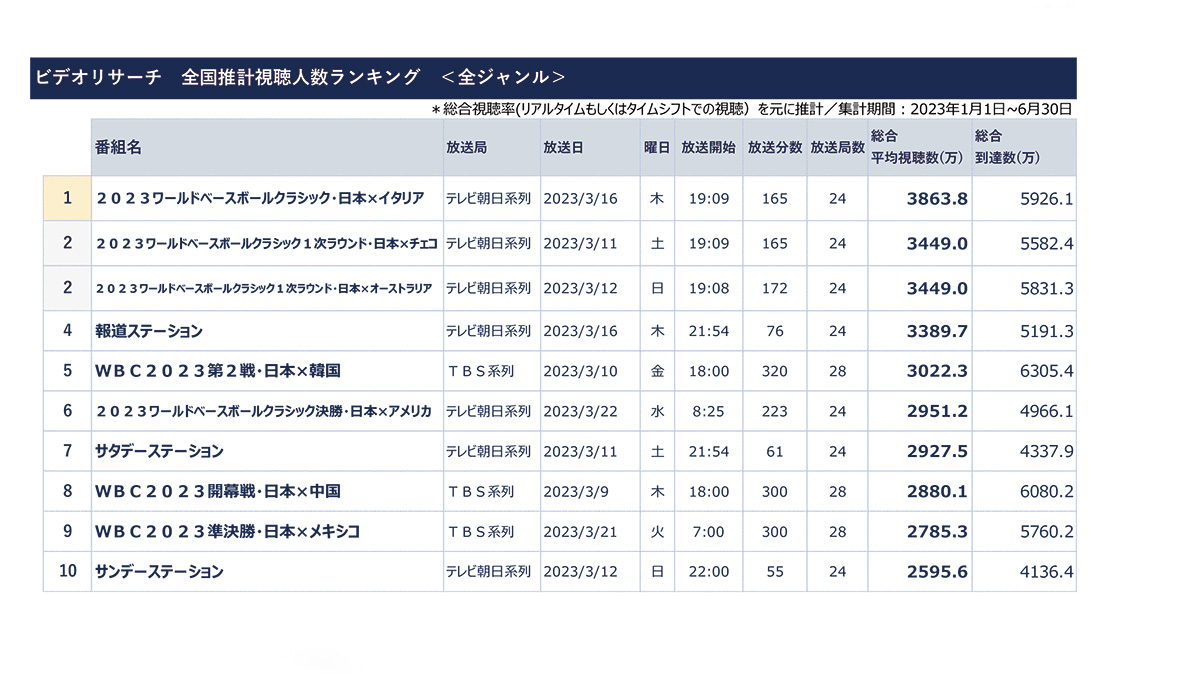Select the 報道ステーション program name
Image resolution: width=1200 pixels, height=686 pixels.
pos(149,330)
